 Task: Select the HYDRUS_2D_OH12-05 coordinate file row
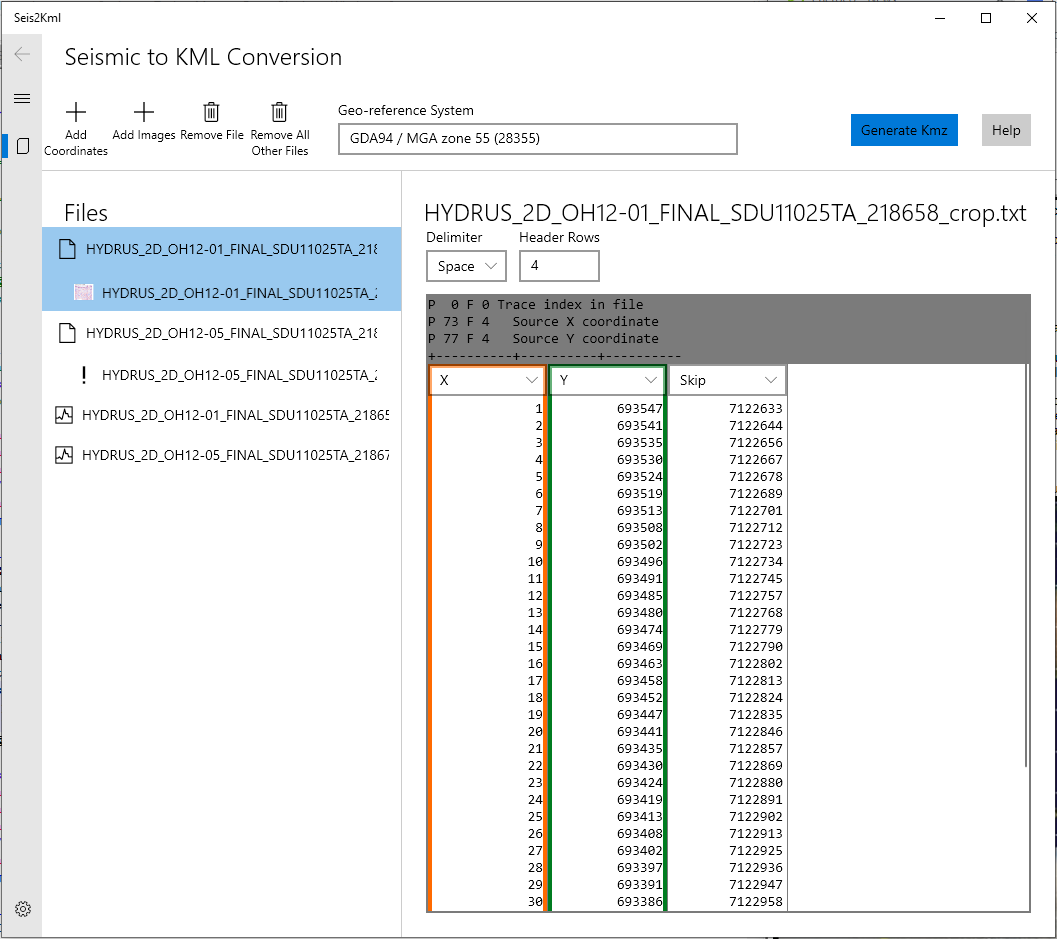pos(222,333)
